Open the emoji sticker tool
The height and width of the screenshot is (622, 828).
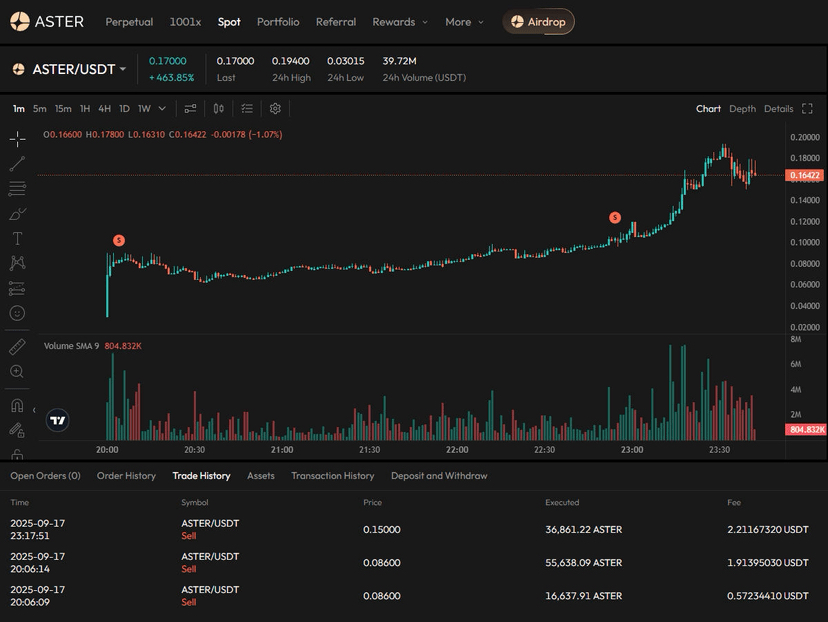17,313
